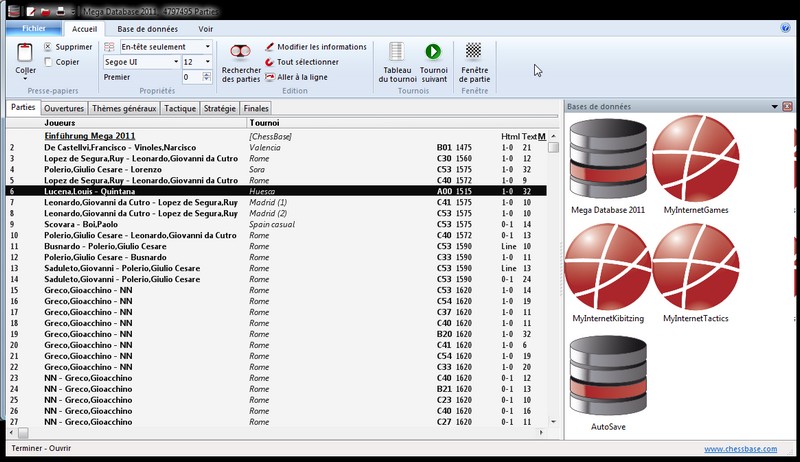The width and height of the screenshot is (800, 462).
Task: Open the Ouvertures tab
Action: point(64,108)
